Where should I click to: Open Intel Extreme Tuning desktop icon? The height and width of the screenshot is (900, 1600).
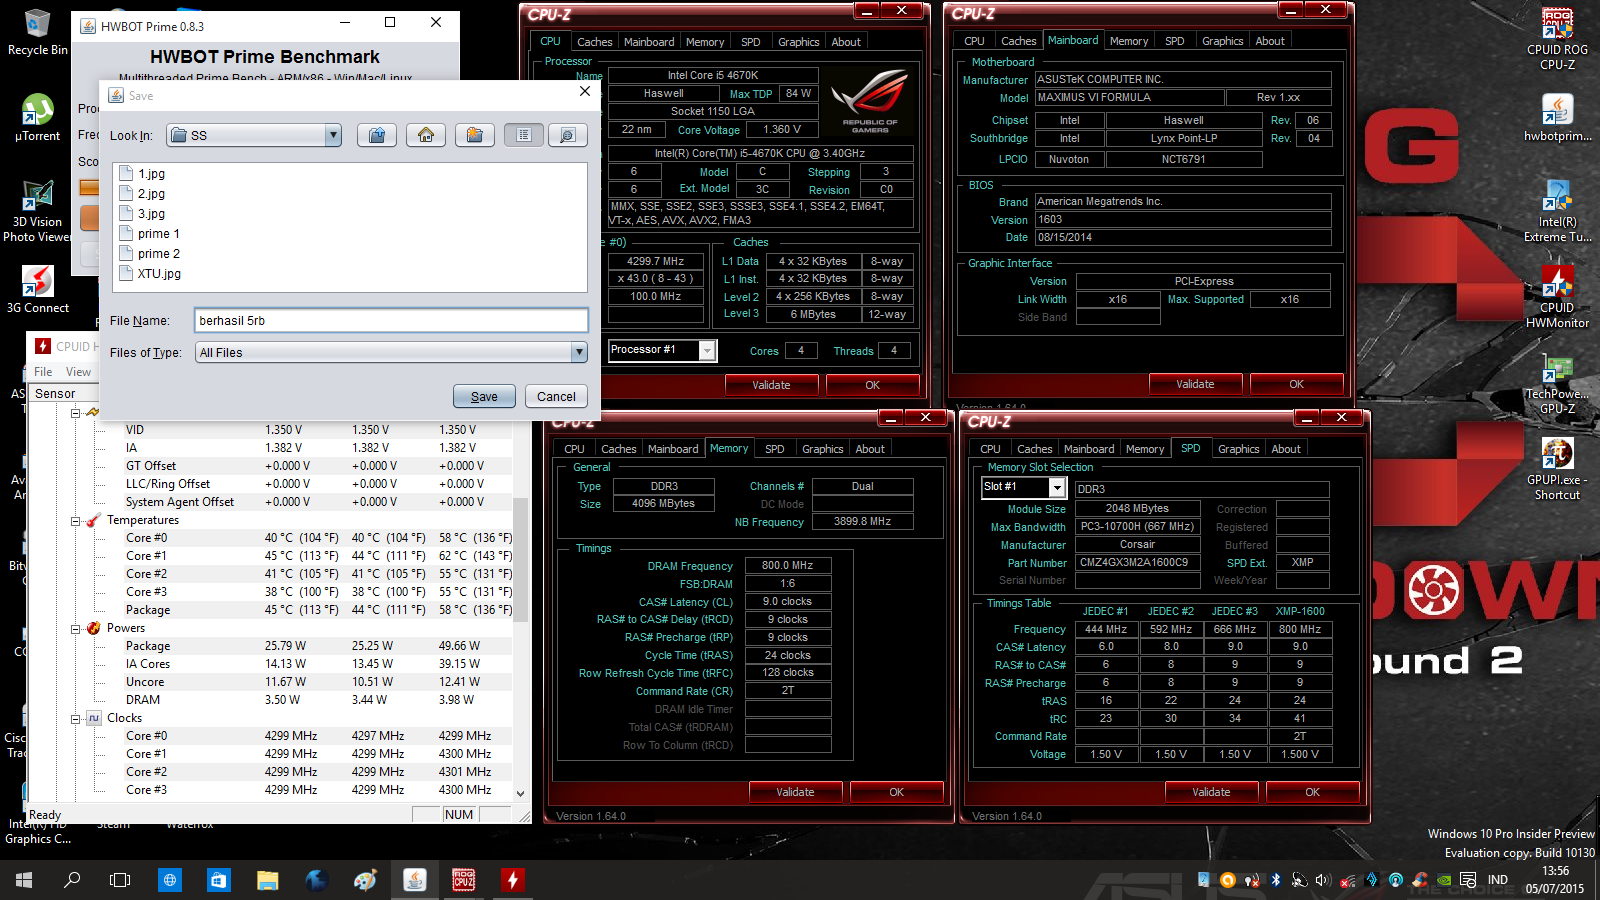(1557, 211)
